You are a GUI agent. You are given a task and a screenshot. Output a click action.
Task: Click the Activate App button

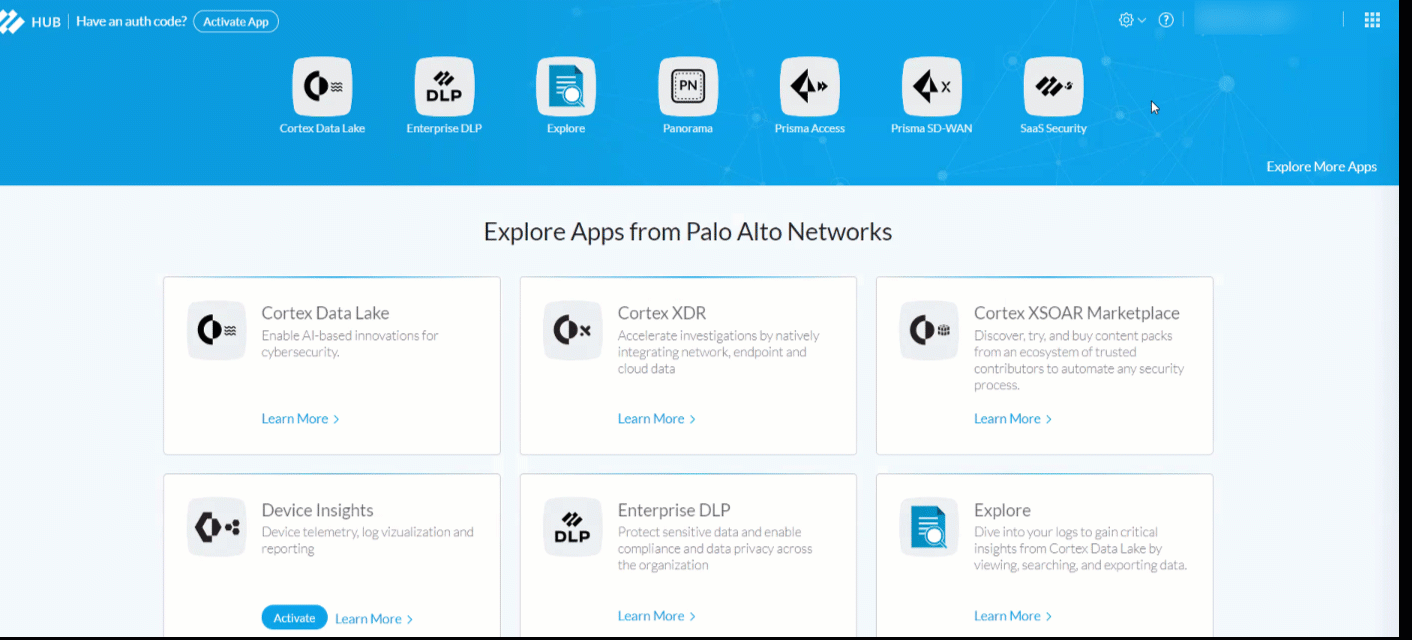coord(236,22)
